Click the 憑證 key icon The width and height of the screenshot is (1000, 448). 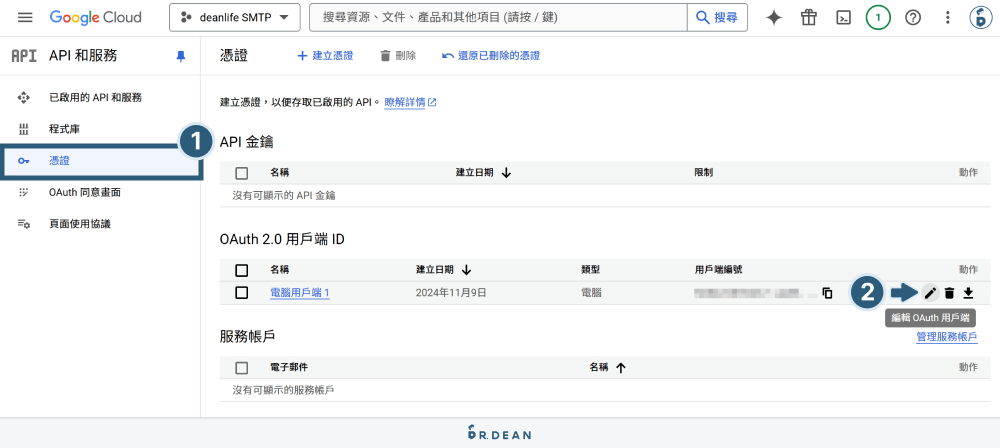tap(24, 161)
